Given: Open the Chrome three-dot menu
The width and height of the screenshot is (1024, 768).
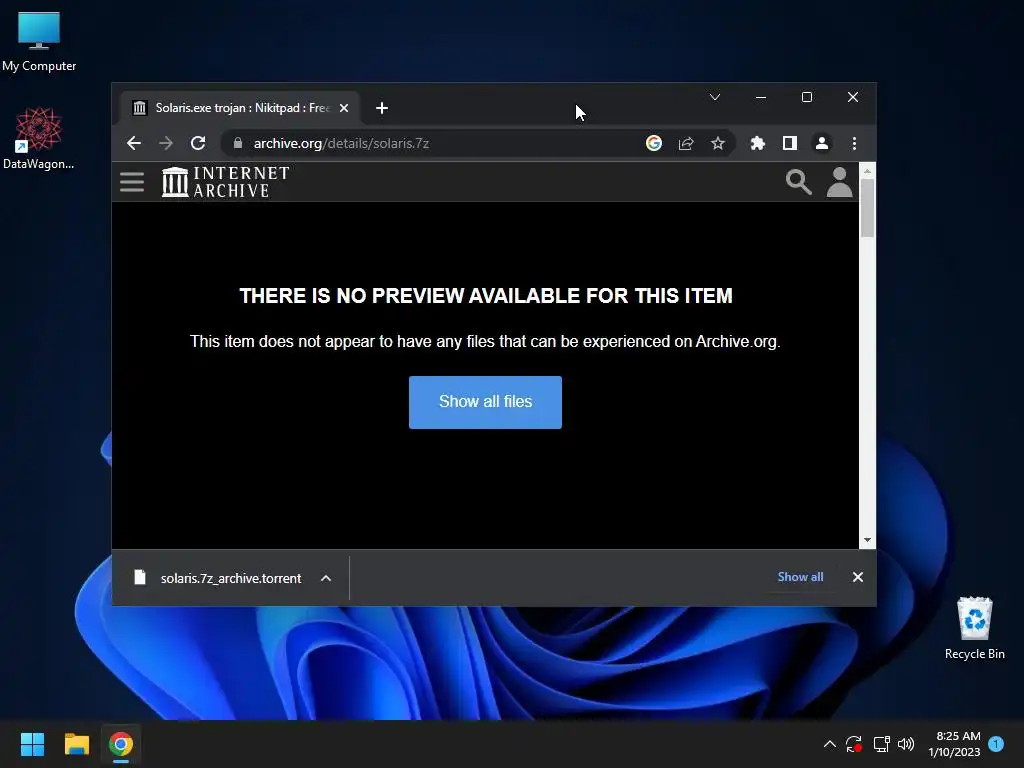Looking at the screenshot, I should 854,143.
